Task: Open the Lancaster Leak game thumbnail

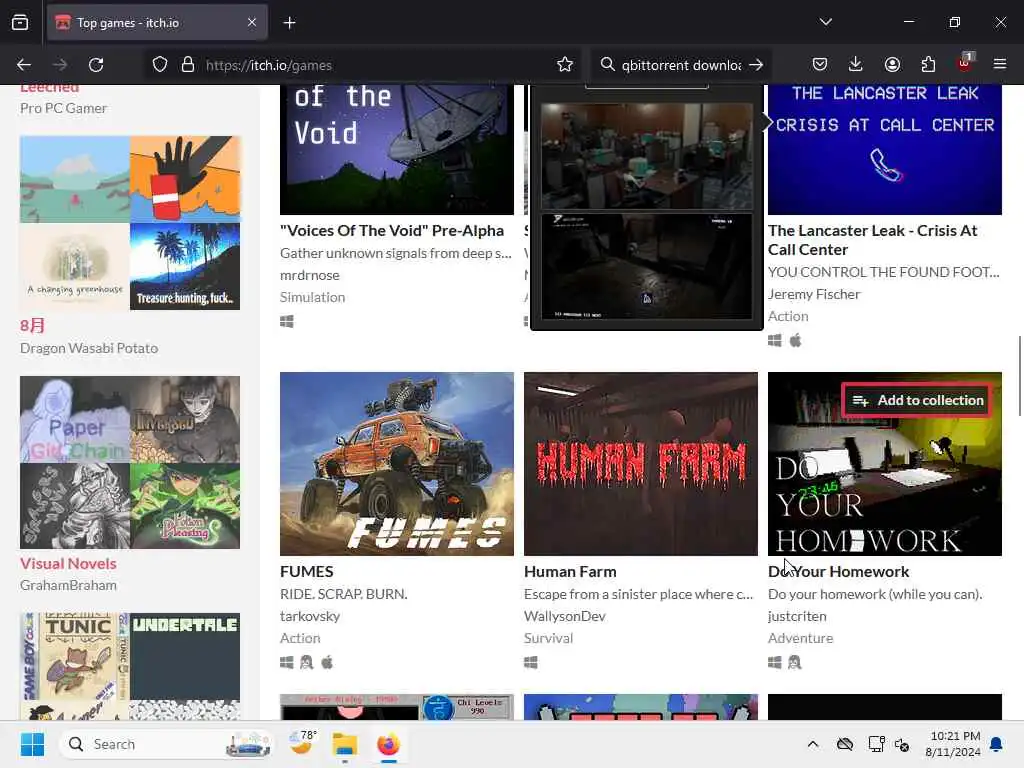Action: coord(884,150)
